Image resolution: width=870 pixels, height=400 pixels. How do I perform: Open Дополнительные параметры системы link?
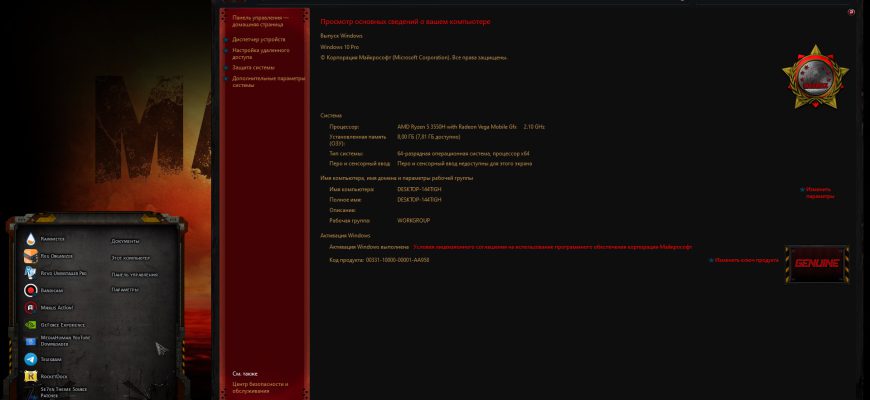point(269,82)
